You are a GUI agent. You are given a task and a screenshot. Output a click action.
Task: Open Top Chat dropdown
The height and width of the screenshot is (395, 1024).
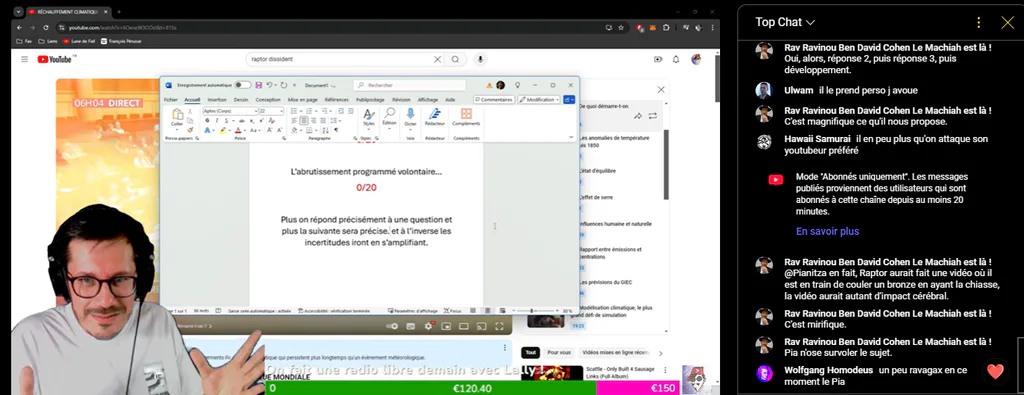coord(785,22)
